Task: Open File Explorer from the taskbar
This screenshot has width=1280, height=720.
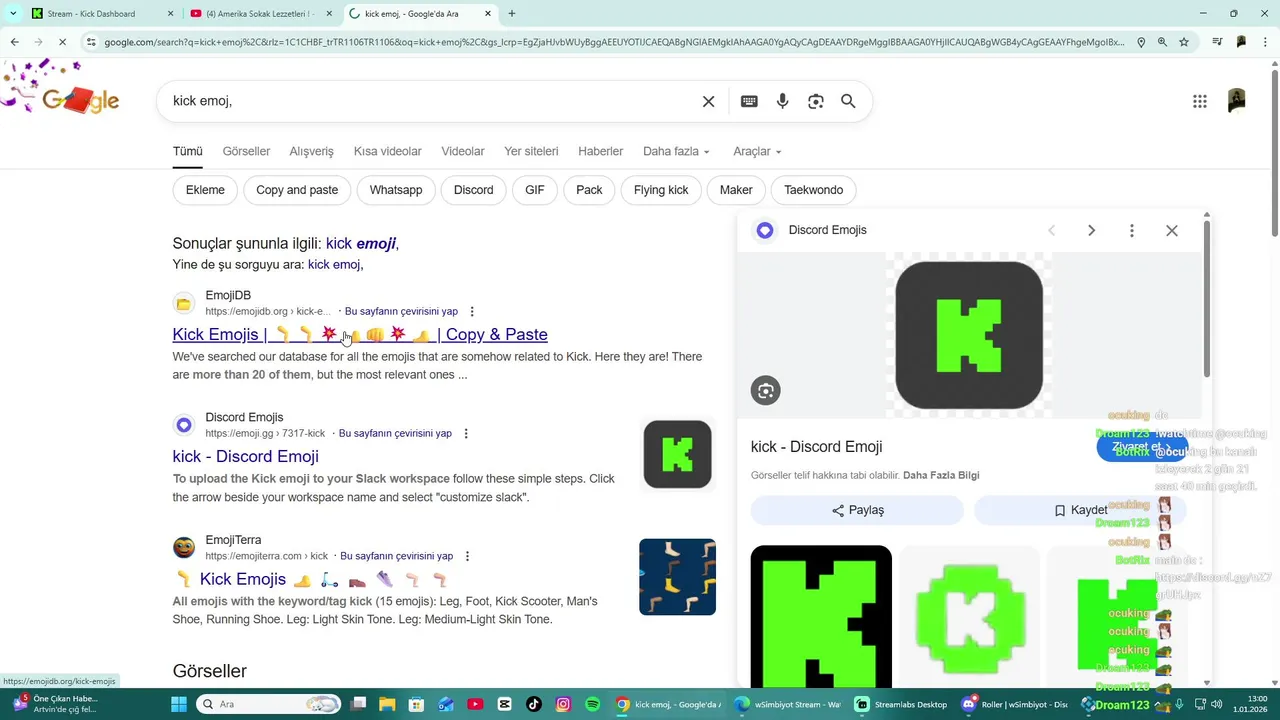Action: [x=387, y=704]
